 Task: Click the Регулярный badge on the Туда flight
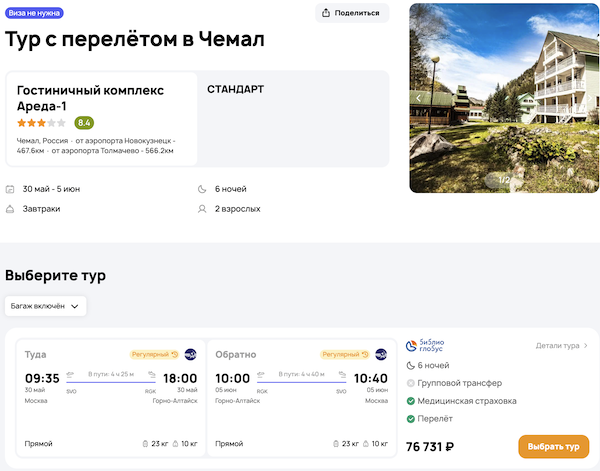(154, 354)
